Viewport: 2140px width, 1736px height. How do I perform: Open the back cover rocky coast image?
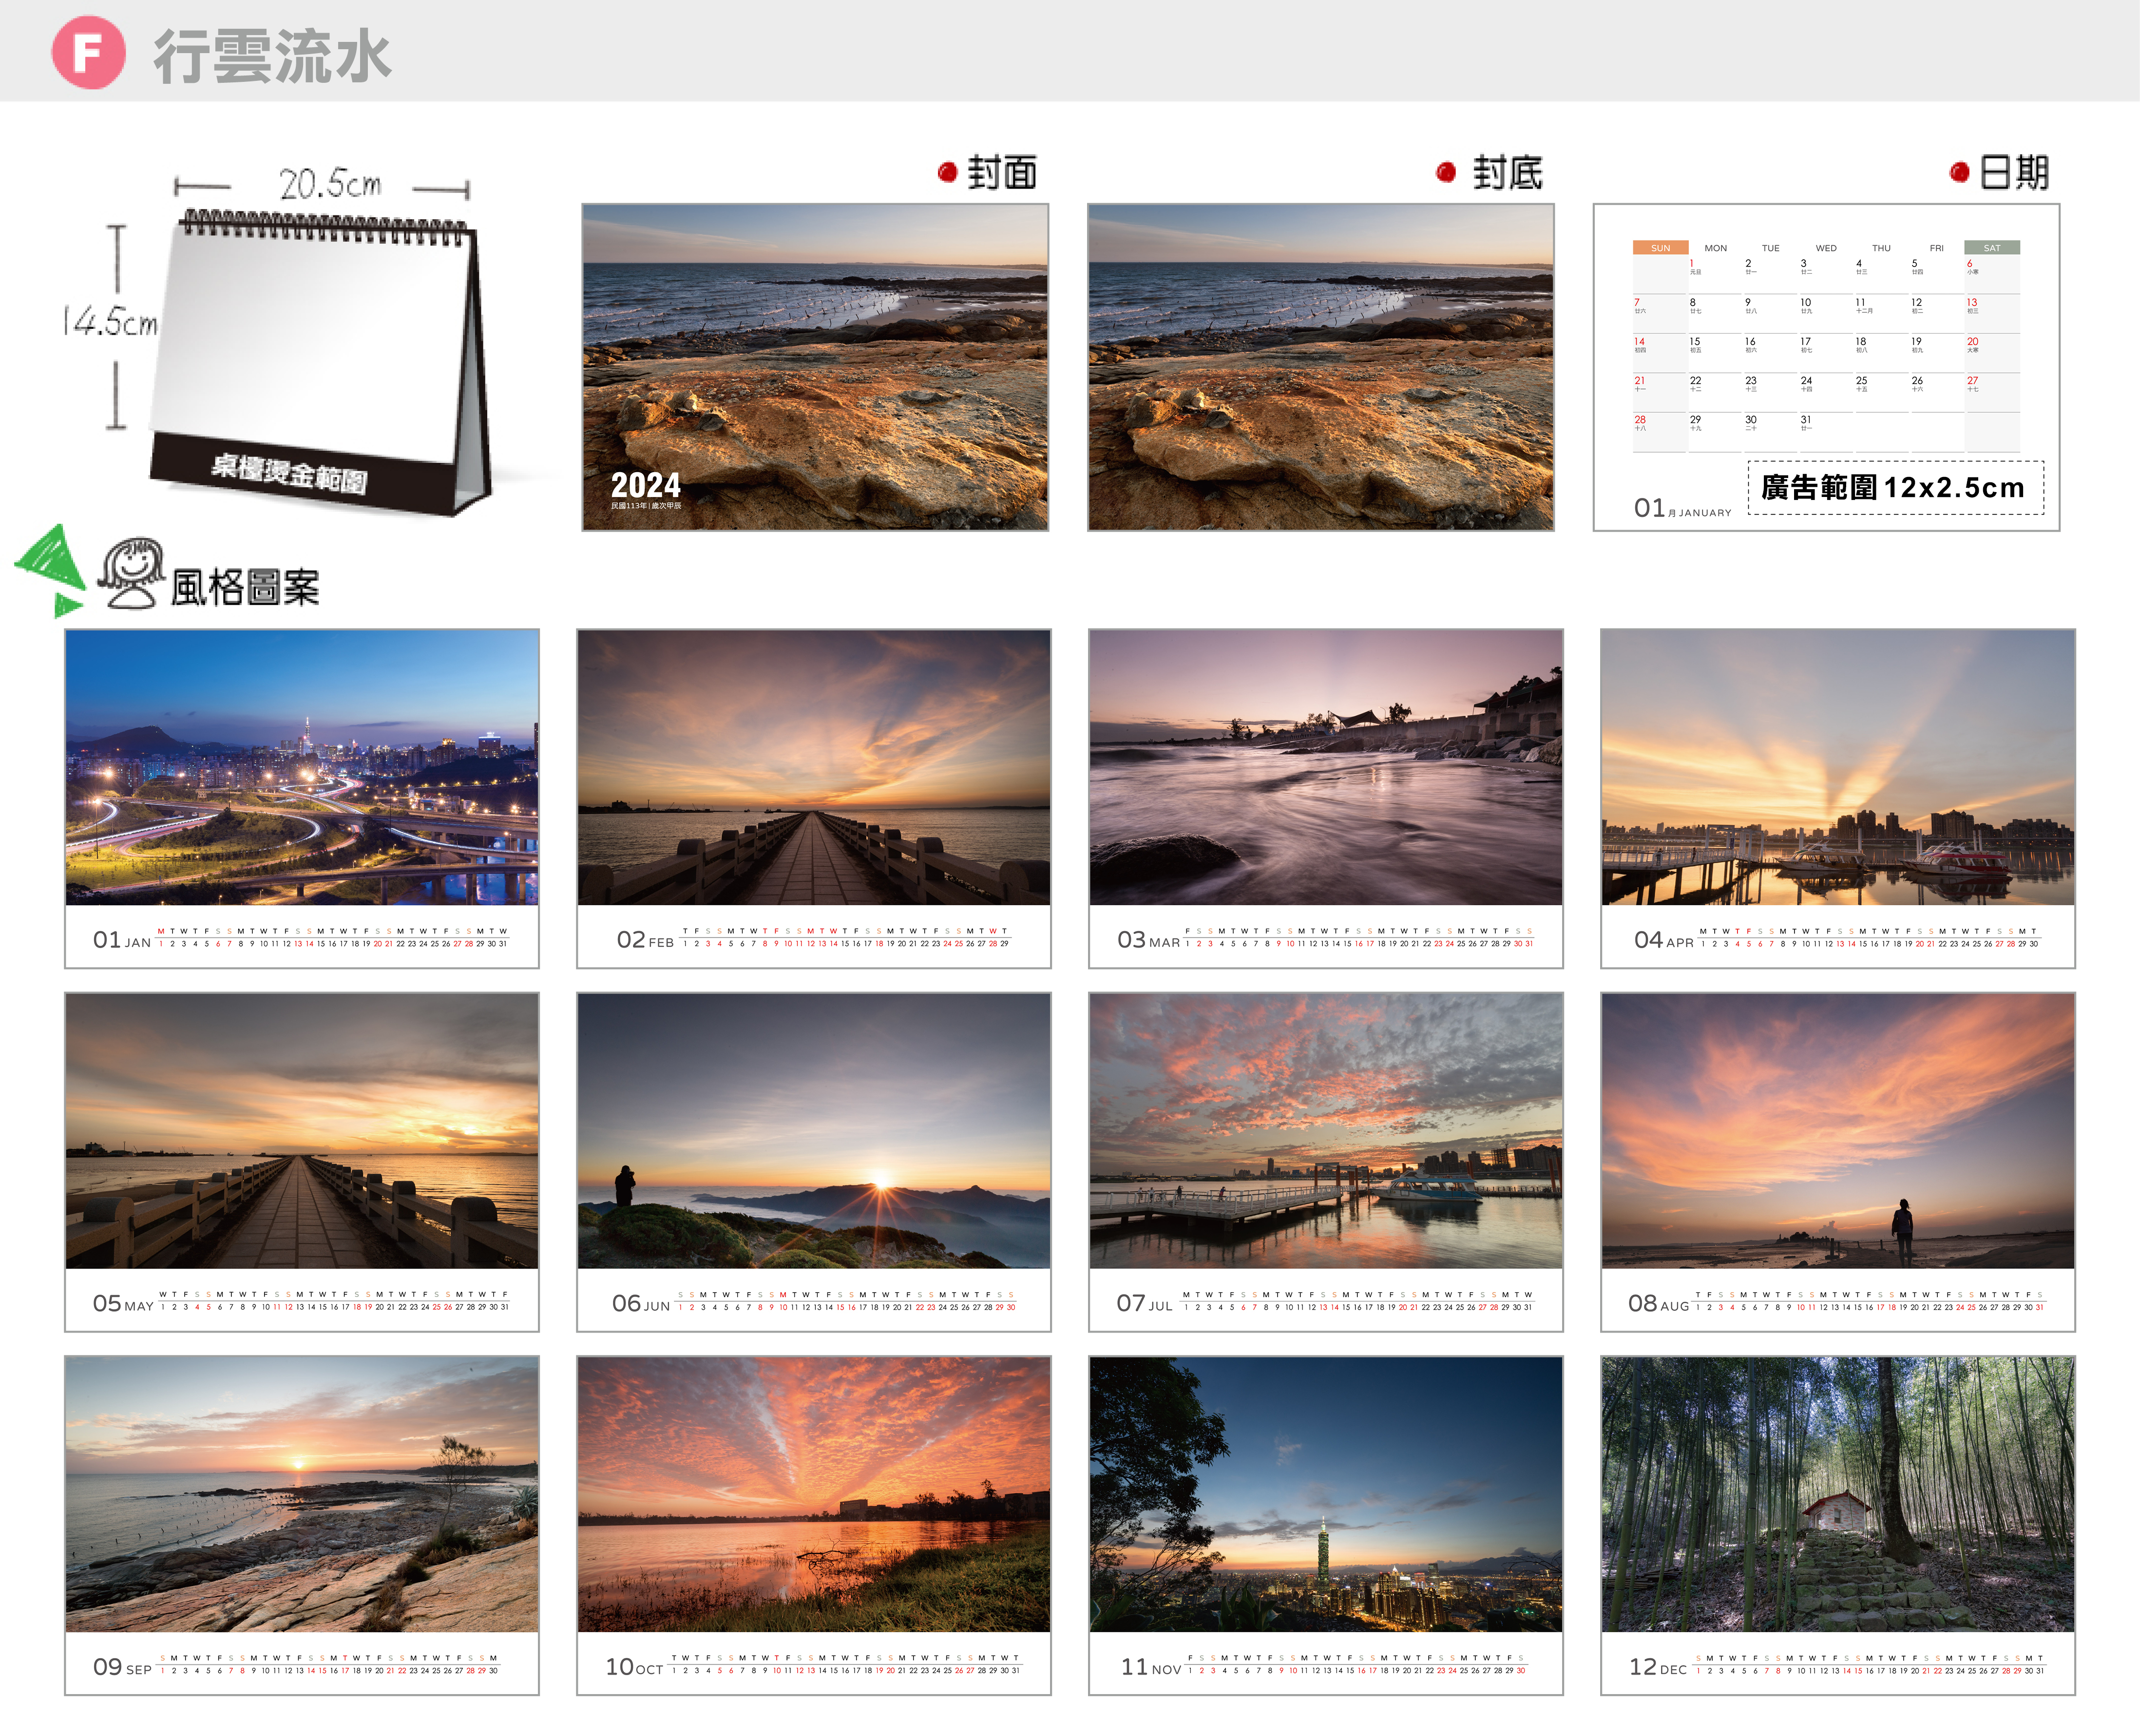(1320, 367)
